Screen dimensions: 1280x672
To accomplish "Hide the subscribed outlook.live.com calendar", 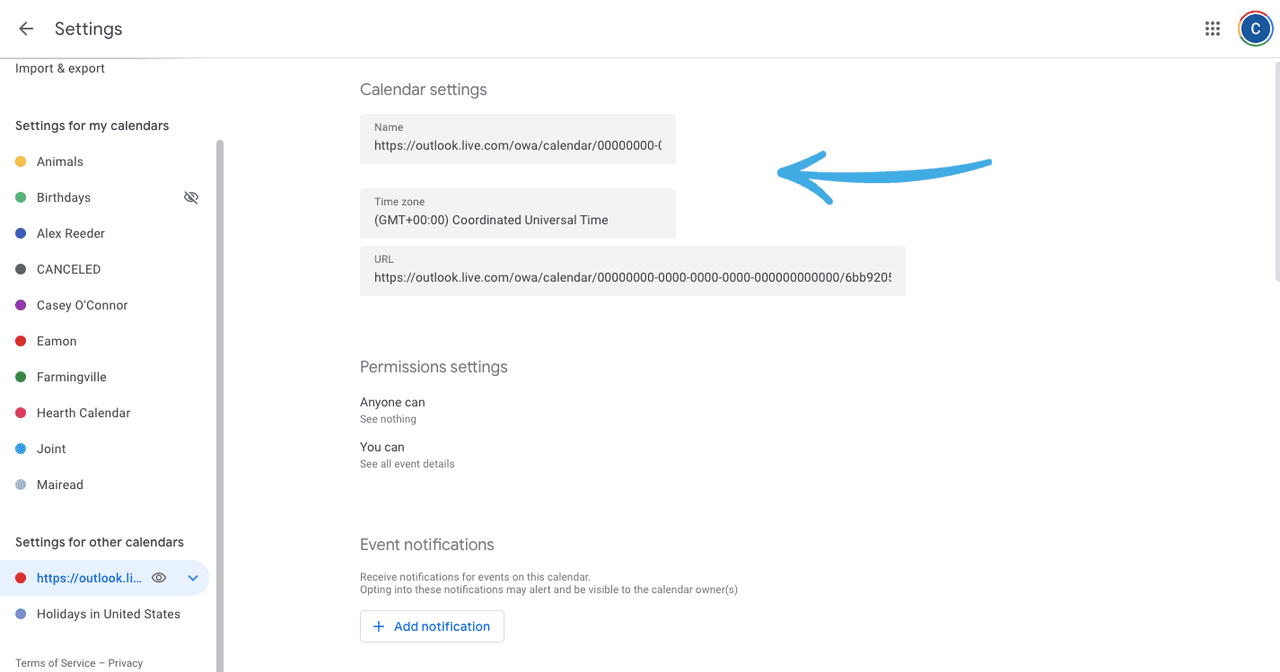I will (158, 577).
